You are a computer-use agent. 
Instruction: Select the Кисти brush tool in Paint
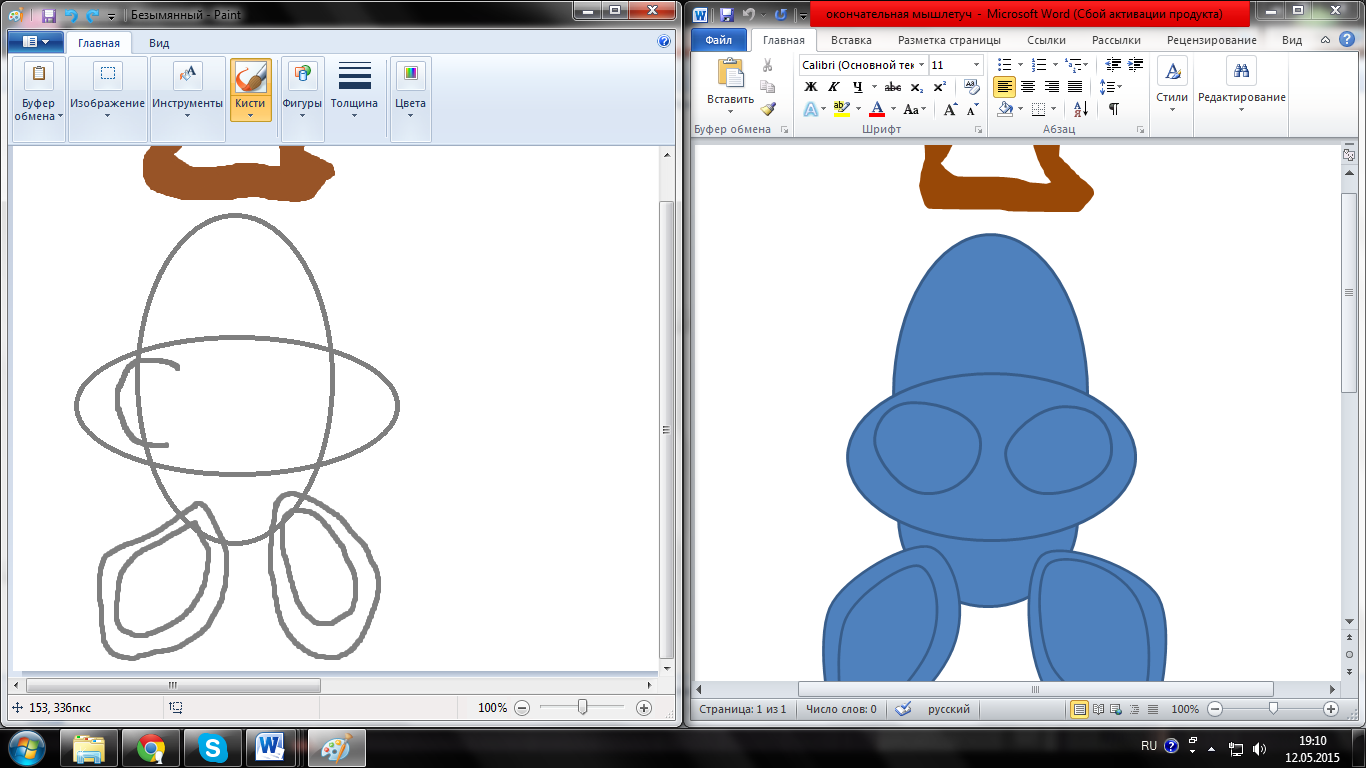pos(250,90)
